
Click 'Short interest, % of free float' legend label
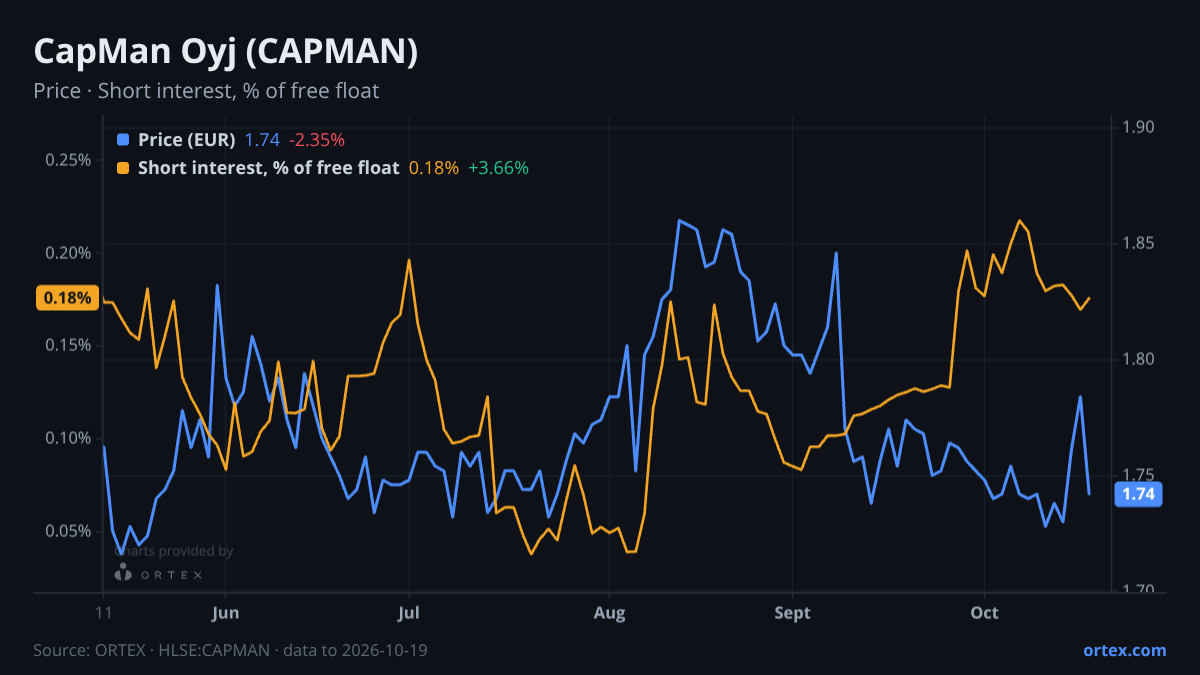[269, 168]
